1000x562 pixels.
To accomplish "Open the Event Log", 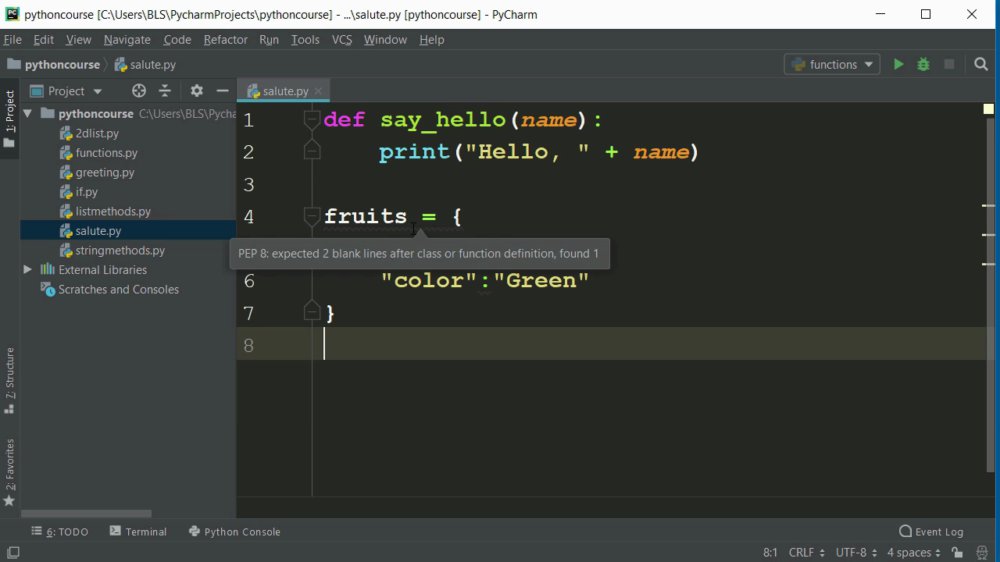I will (x=931, y=531).
